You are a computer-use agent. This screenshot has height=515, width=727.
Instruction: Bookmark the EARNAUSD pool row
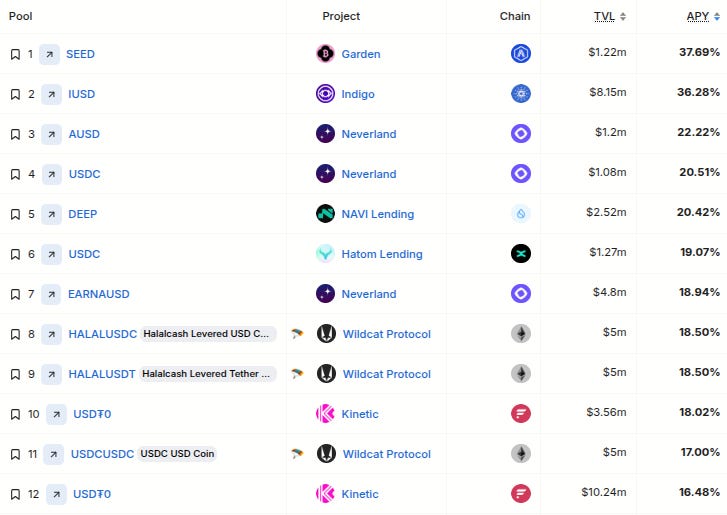(x=15, y=294)
